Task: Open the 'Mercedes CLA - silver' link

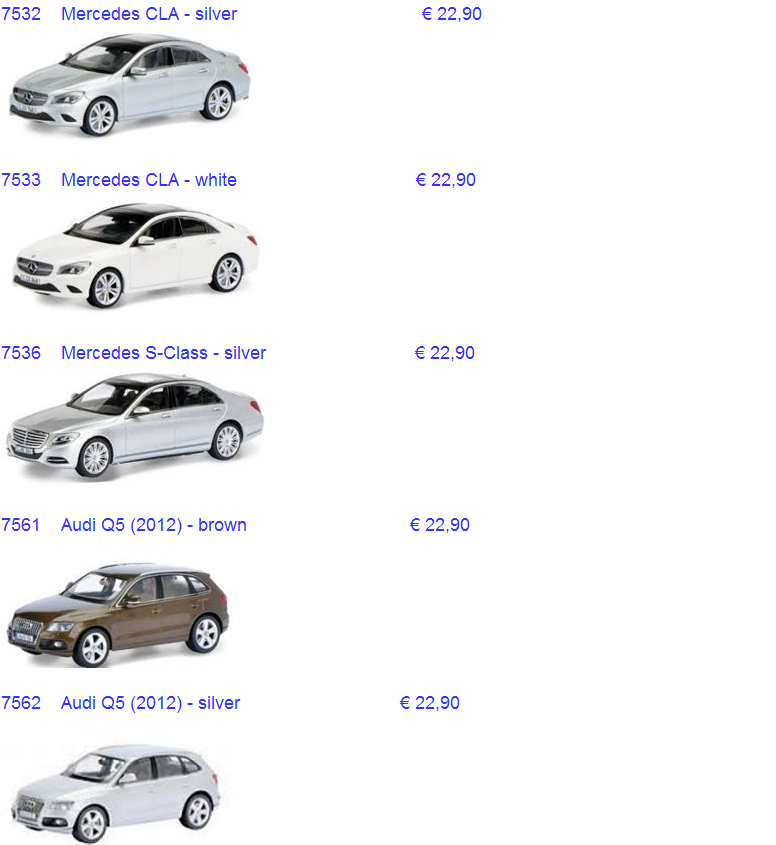Action: (x=149, y=14)
